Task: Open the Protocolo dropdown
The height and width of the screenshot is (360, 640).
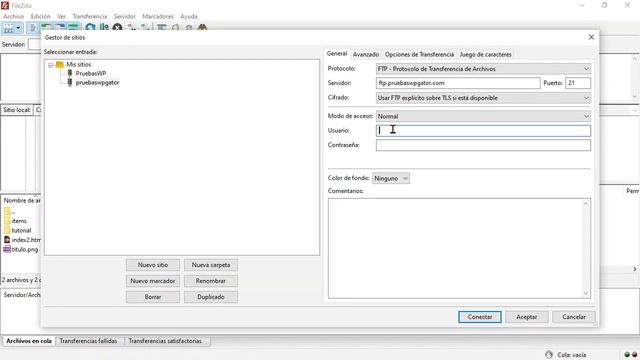Action: point(483,69)
